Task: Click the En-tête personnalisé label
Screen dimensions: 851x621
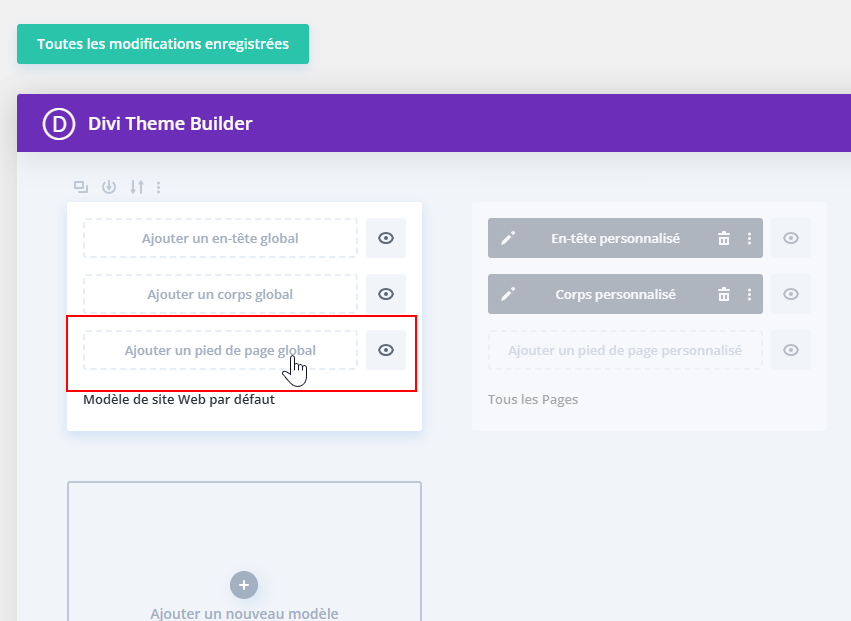Action: [x=615, y=238]
